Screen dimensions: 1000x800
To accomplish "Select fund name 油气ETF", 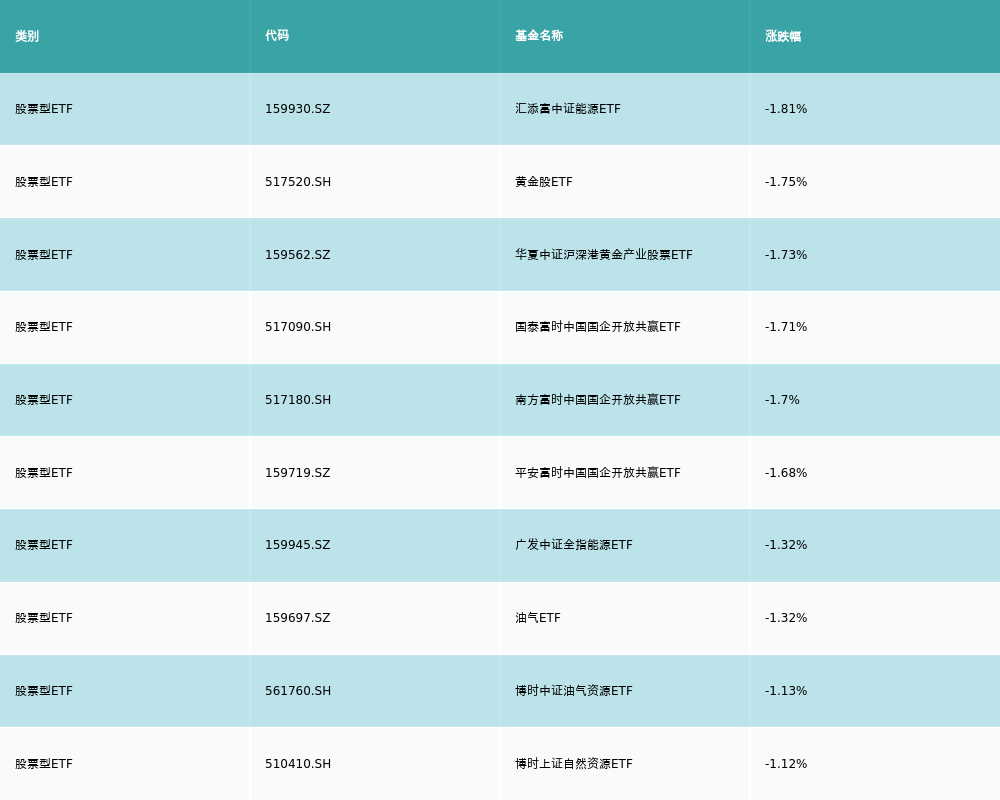I will tap(538, 618).
